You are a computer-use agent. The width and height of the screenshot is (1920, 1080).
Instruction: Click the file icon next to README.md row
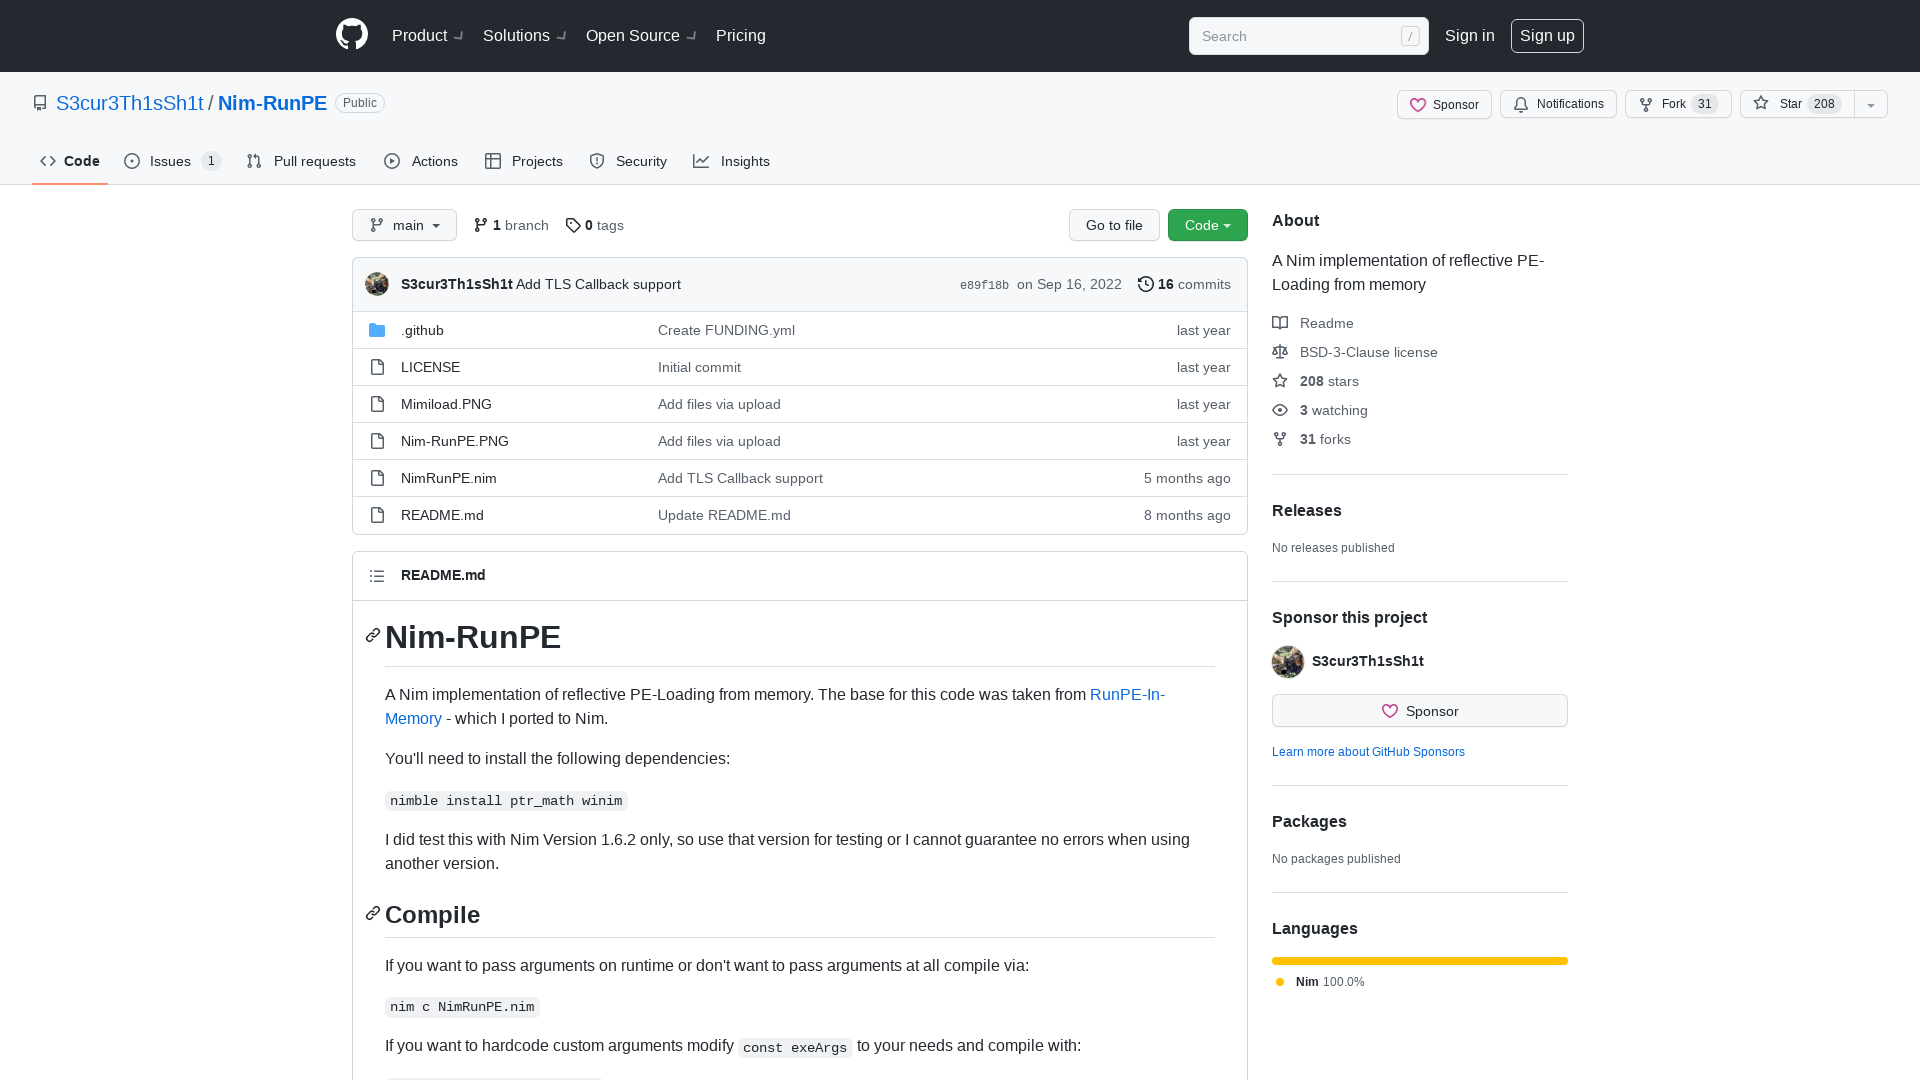377,515
